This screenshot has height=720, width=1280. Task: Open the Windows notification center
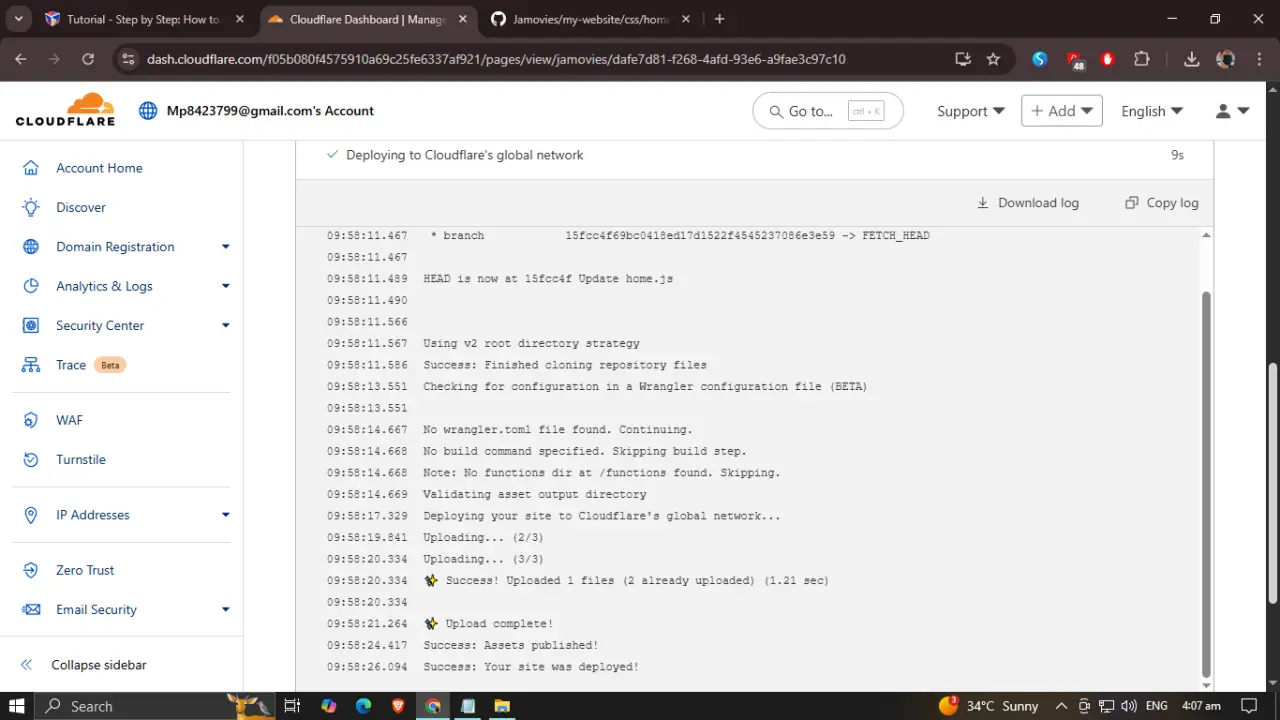pyautogui.click(x=1249, y=706)
